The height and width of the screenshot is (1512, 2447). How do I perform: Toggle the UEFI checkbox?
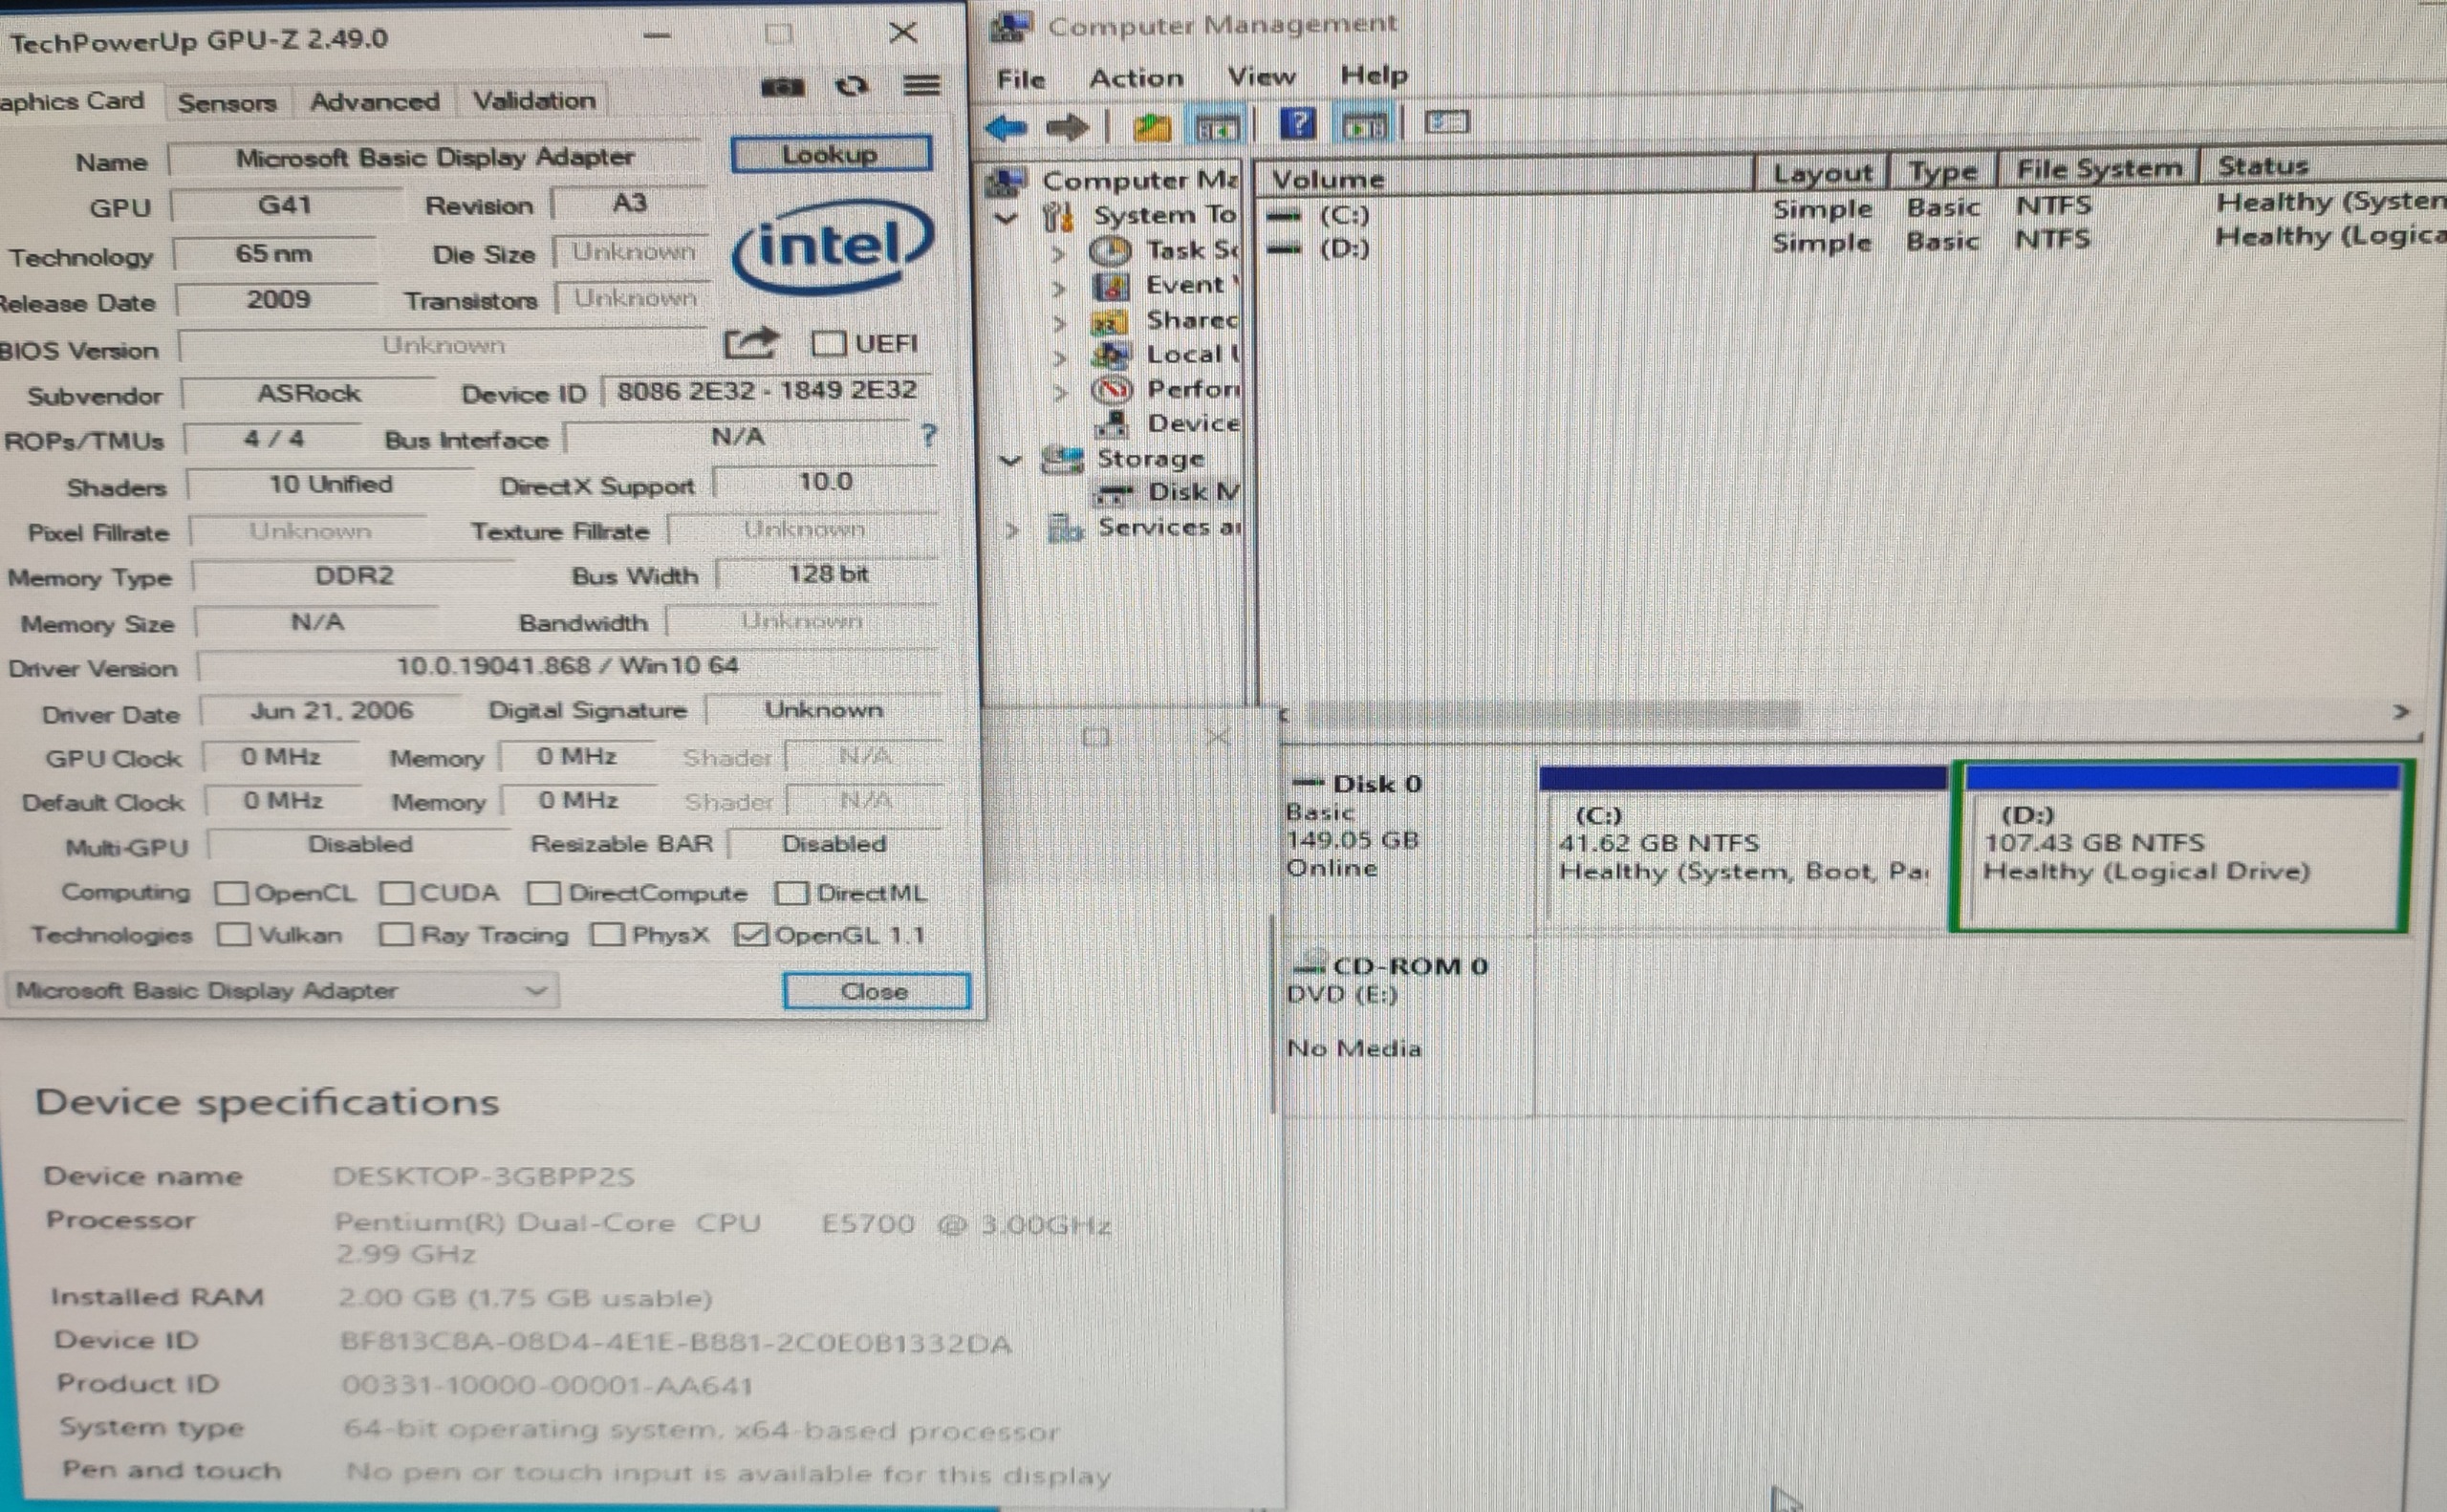(828, 344)
